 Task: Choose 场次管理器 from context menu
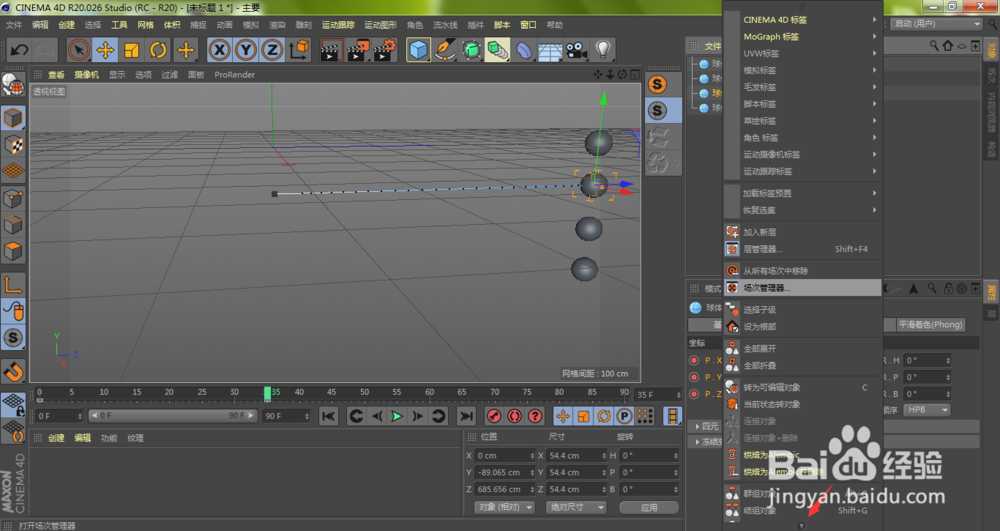(x=802, y=288)
